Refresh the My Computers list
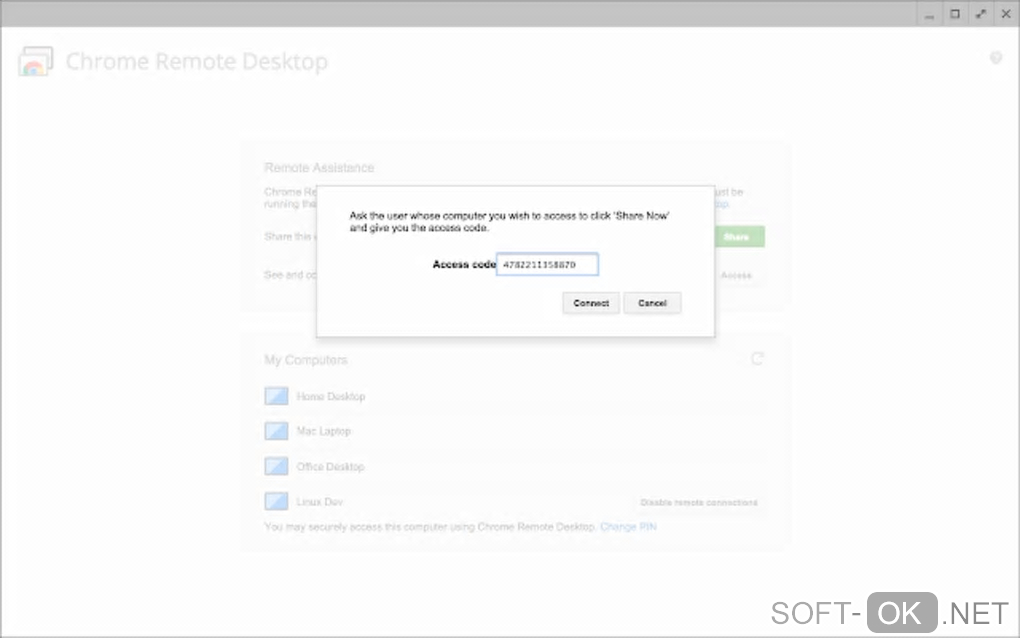This screenshot has width=1020, height=638. pos(757,358)
